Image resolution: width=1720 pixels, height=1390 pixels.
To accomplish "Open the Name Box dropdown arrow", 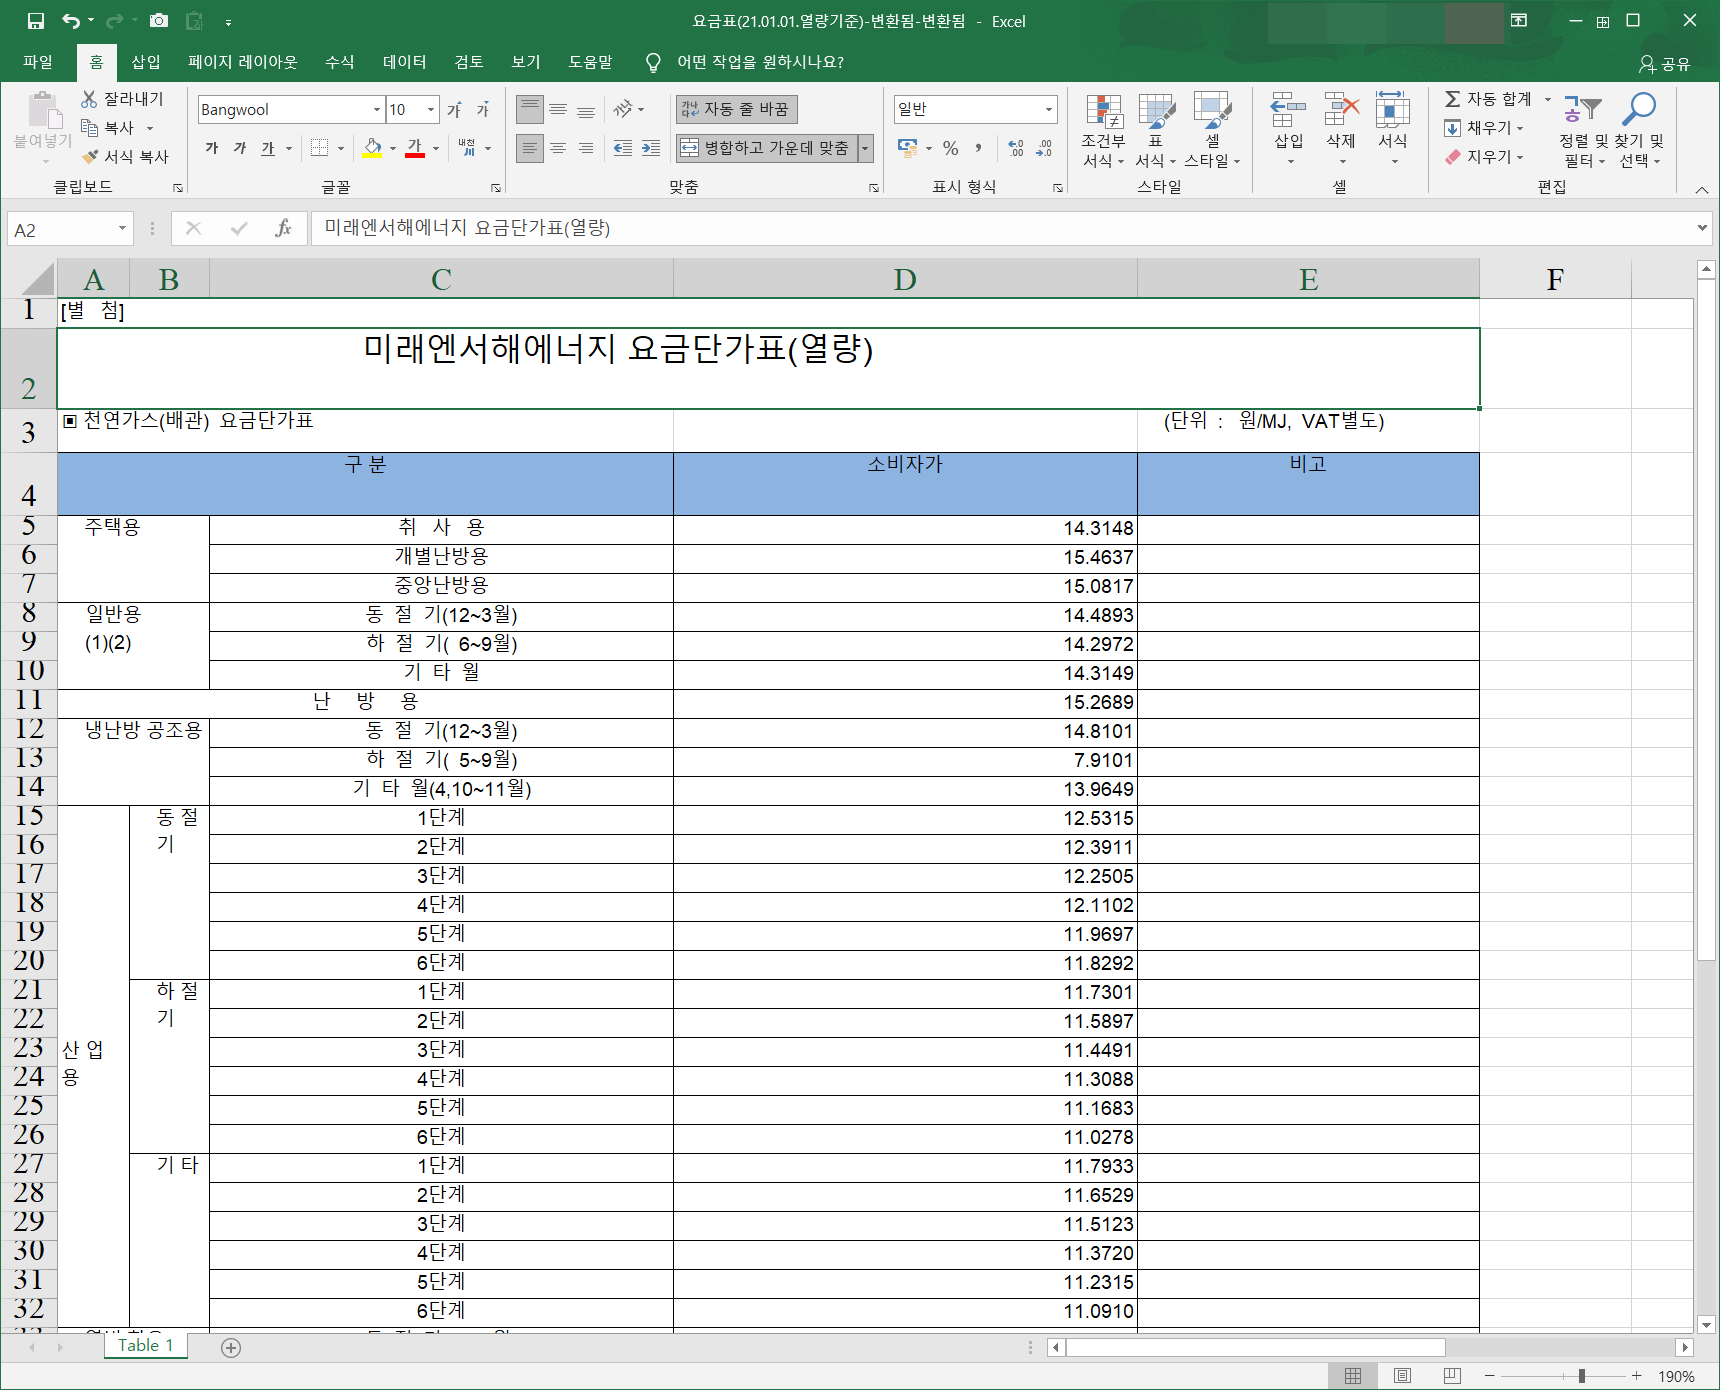I will click(x=122, y=229).
